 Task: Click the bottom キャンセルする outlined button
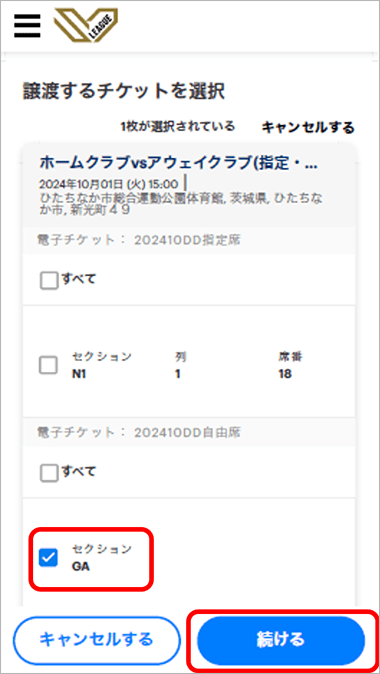tap(97, 639)
